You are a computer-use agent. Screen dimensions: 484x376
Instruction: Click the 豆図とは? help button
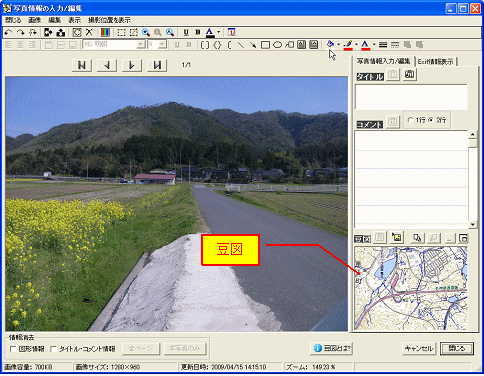[332, 348]
